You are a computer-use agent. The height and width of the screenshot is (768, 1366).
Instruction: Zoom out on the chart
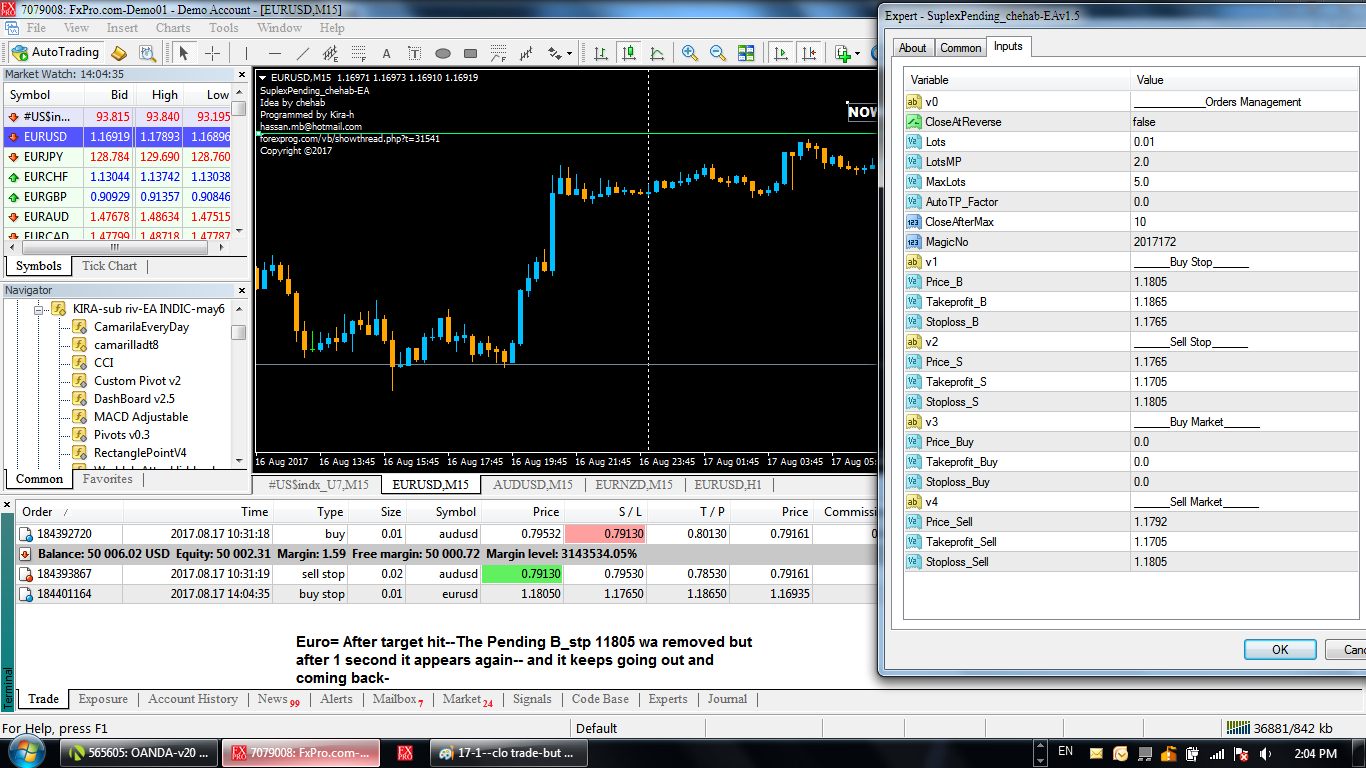718,53
